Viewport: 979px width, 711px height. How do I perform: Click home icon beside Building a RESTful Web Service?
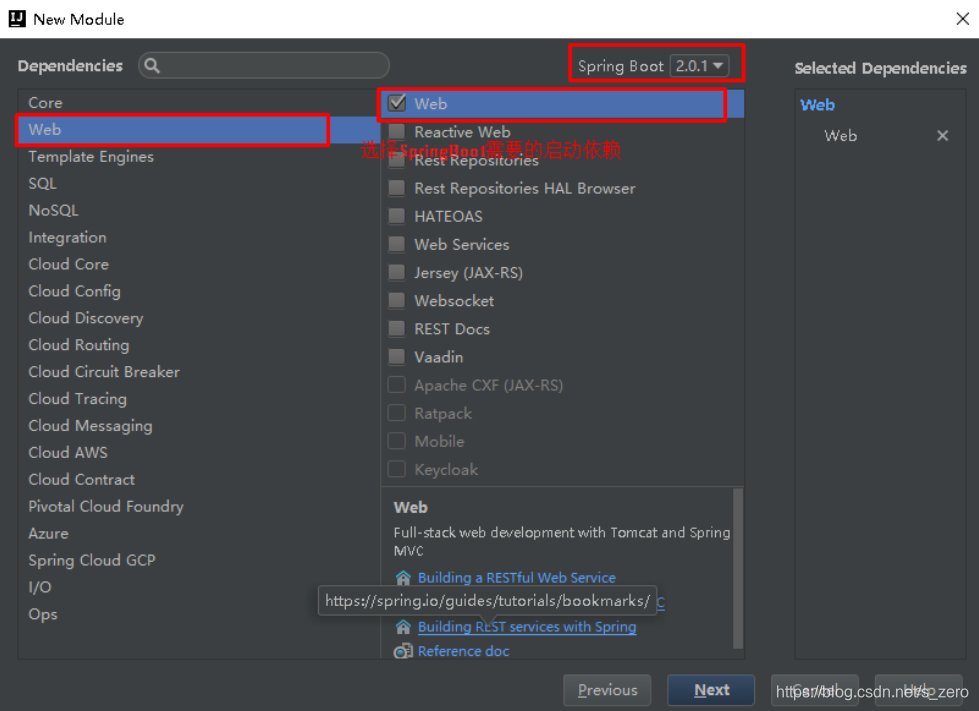[x=403, y=578]
